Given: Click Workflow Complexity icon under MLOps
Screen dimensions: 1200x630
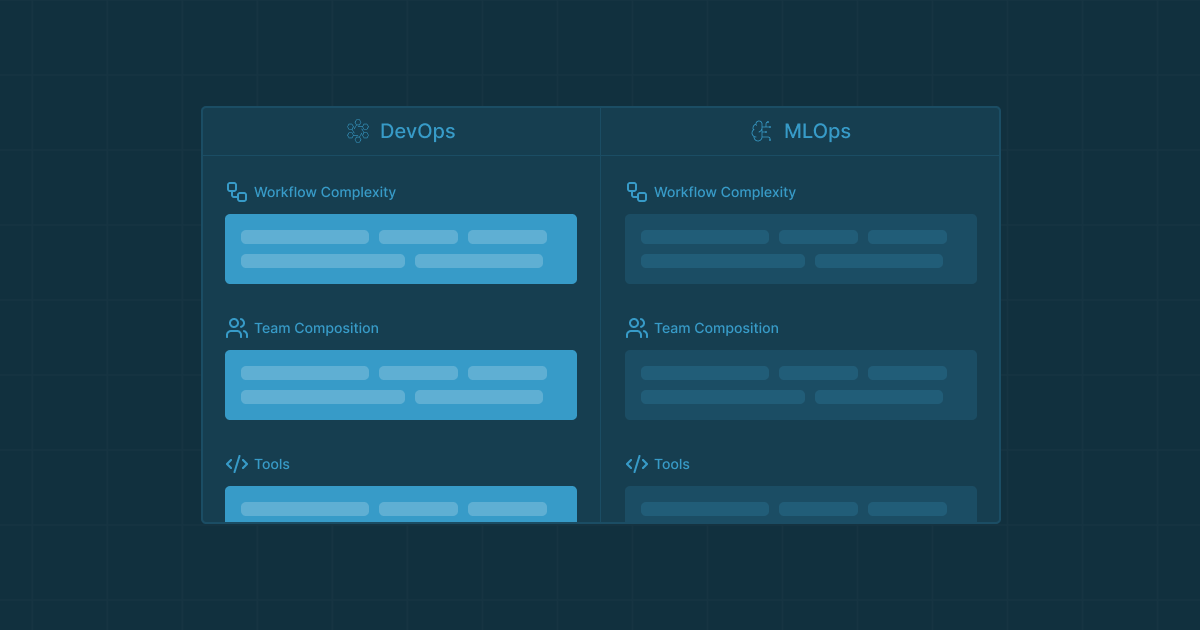Looking at the screenshot, I should click(x=637, y=192).
